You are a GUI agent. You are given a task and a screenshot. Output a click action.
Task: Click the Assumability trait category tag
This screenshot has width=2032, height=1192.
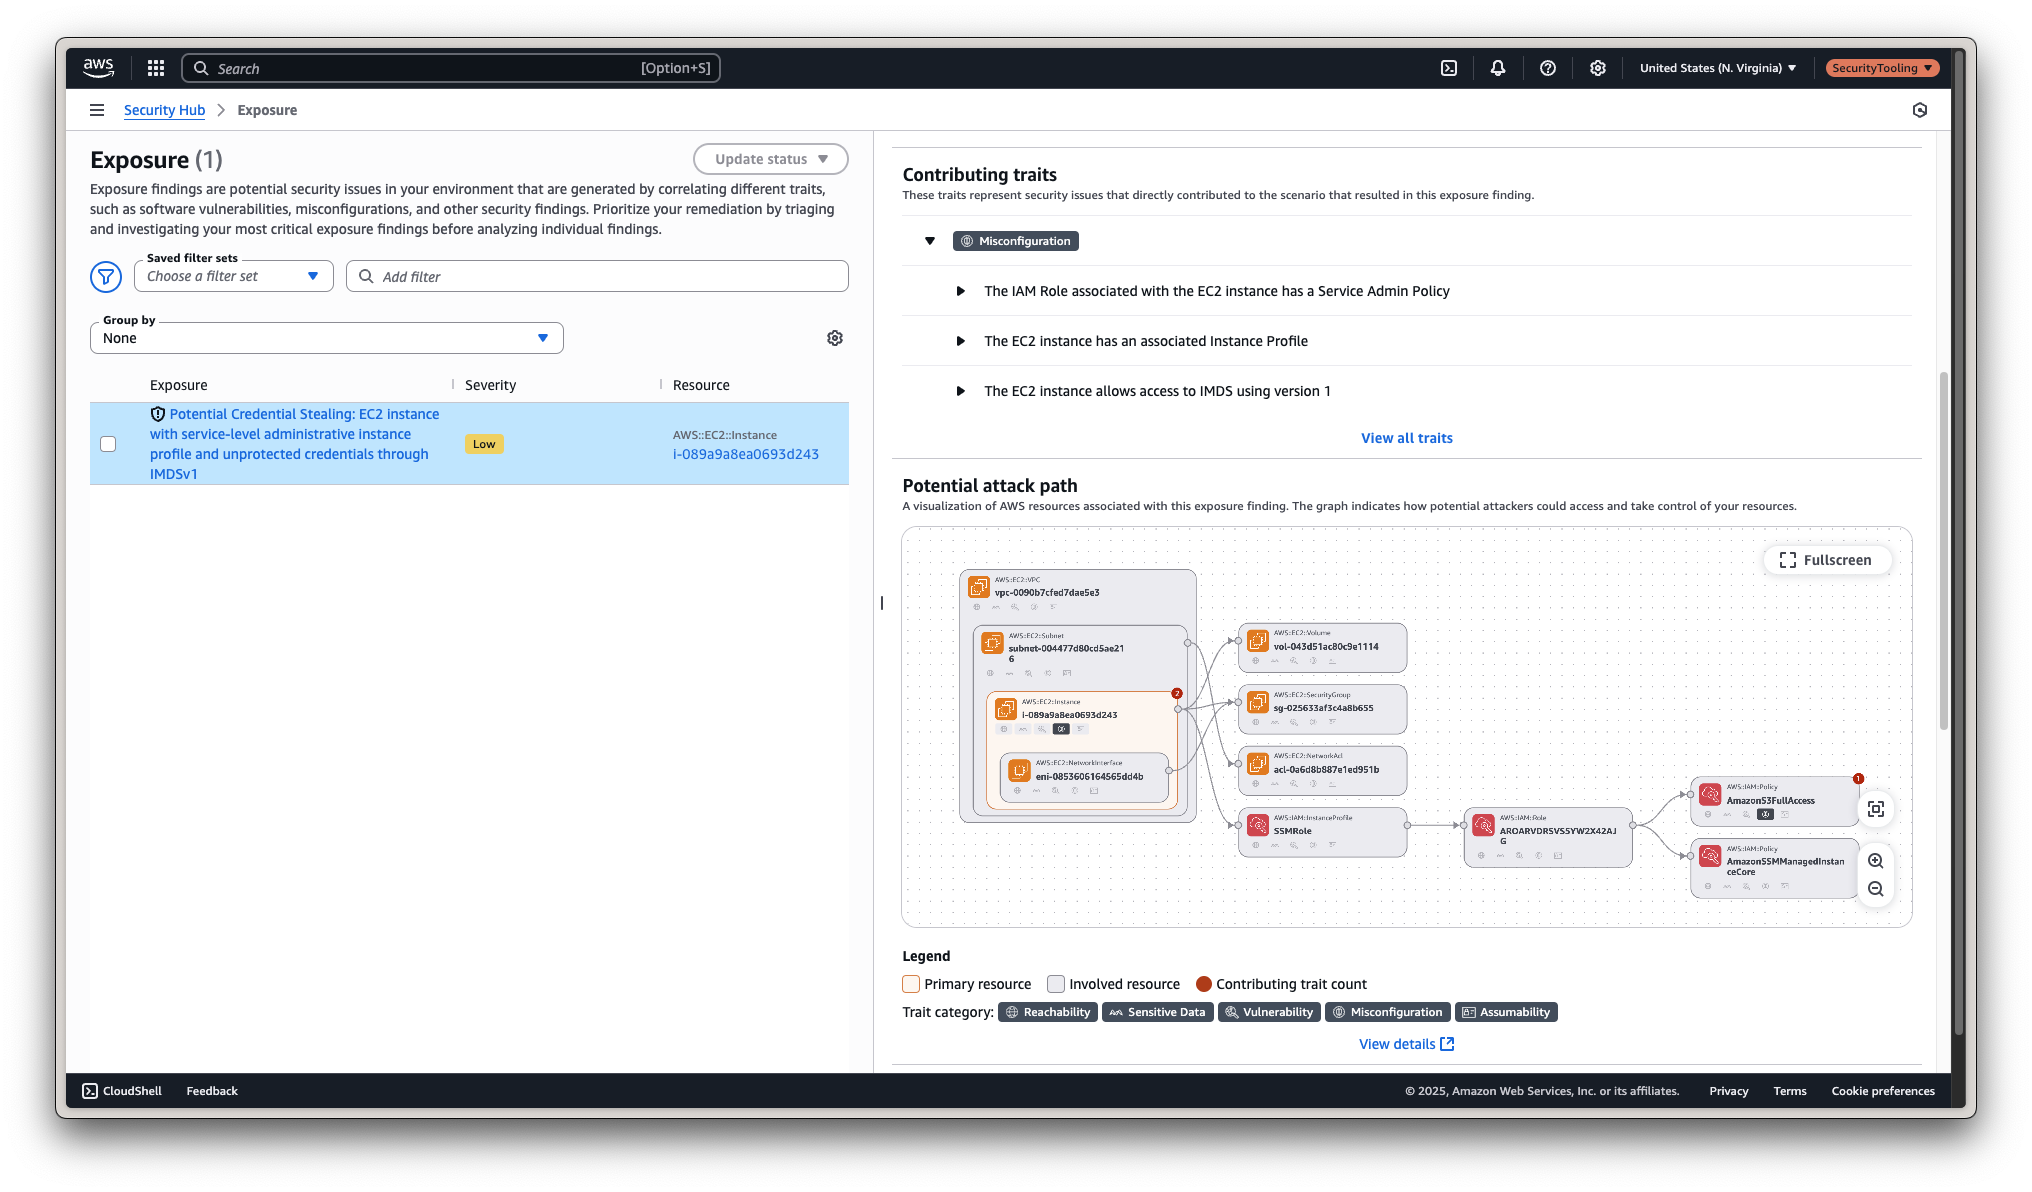[x=1506, y=1012]
